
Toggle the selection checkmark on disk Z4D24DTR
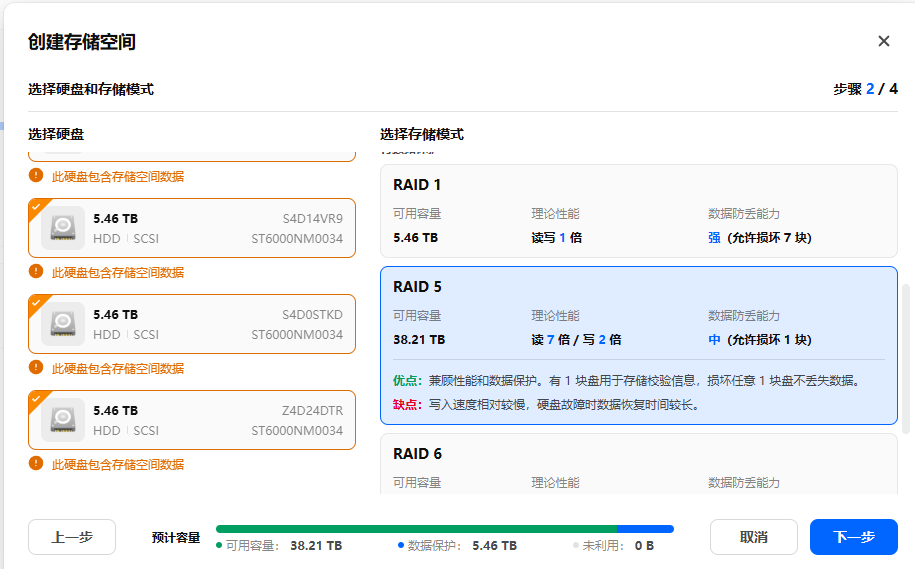point(36,398)
